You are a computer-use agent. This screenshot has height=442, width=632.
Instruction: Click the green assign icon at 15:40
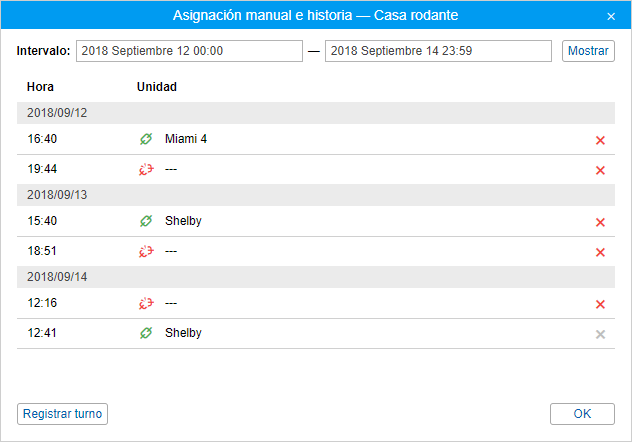tap(145, 221)
